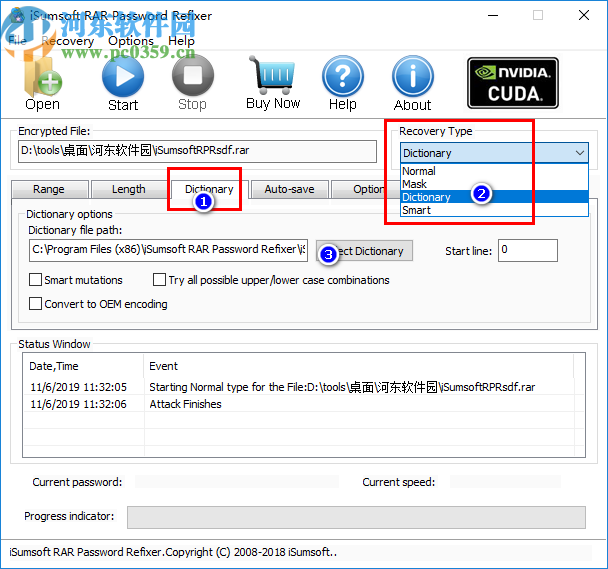Pick Smart recovery type option
This screenshot has height=569, width=608.
pos(494,210)
